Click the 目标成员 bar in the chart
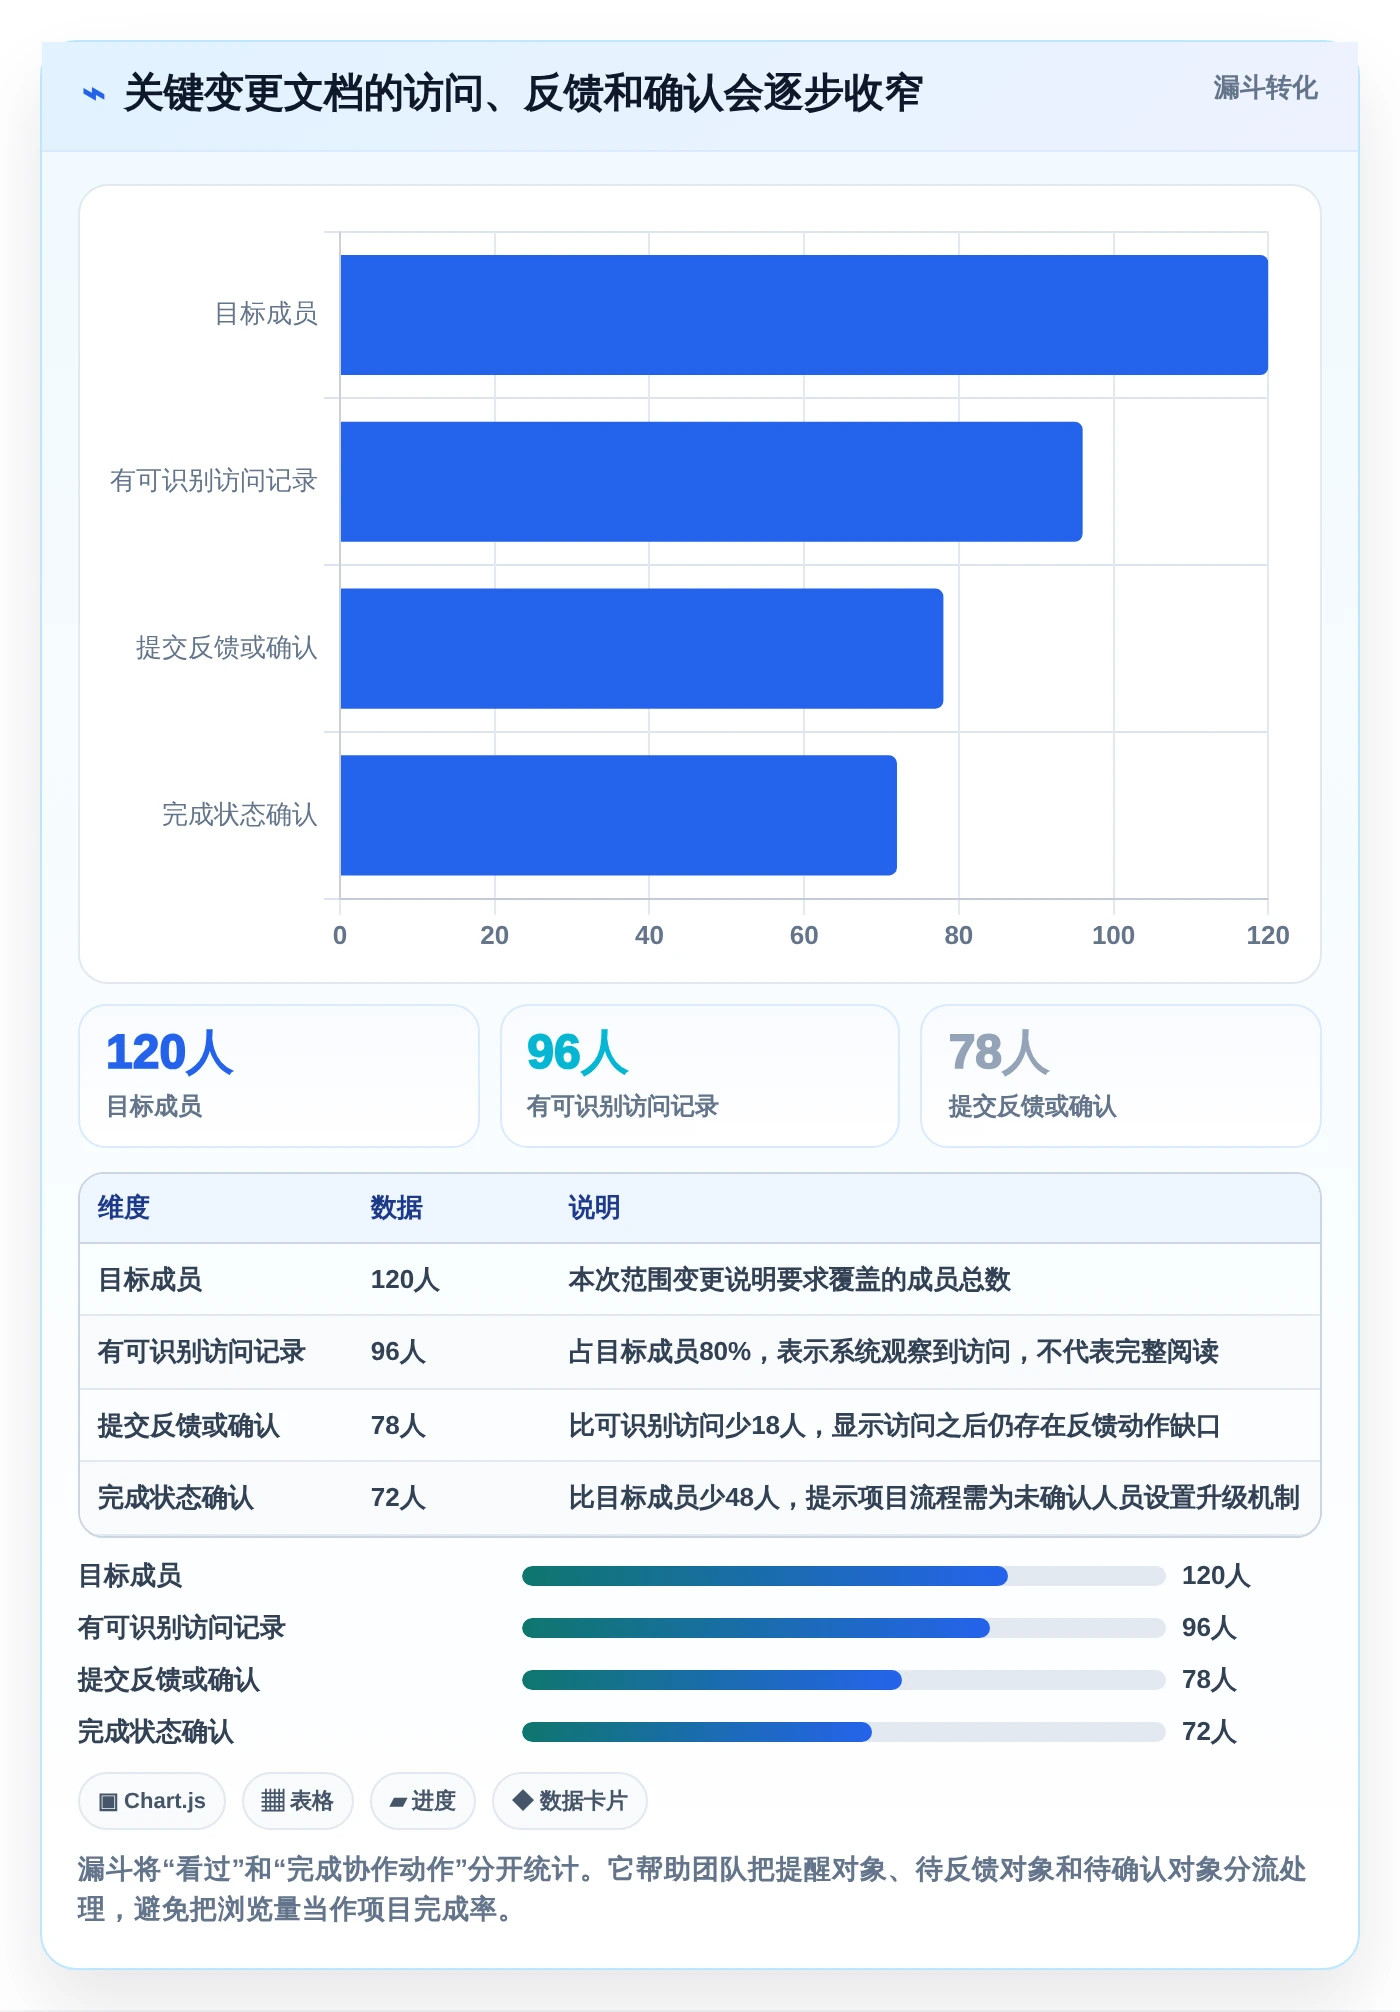1400x2012 pixels. 804,315
